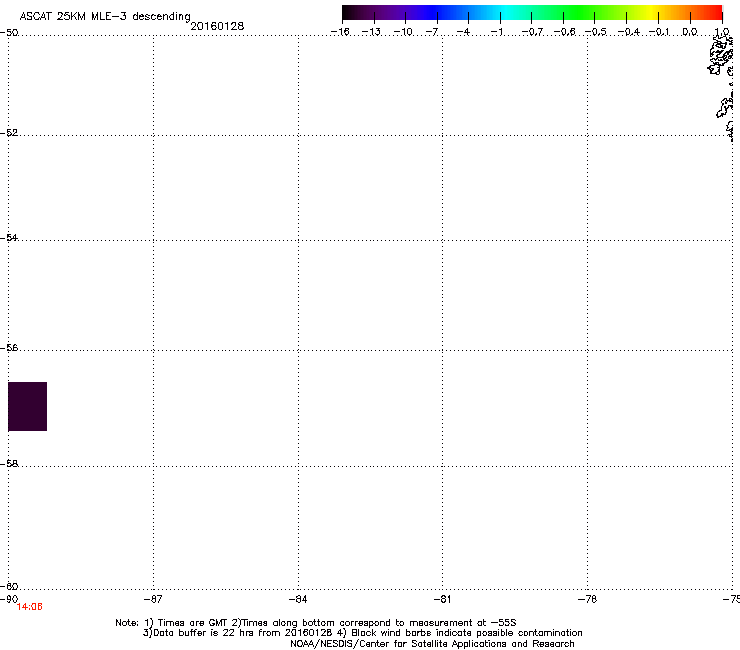This screenshot has height=650, width=740.
Task: Click the 0.0 color scale label
Action: click(x=690, y=32)
